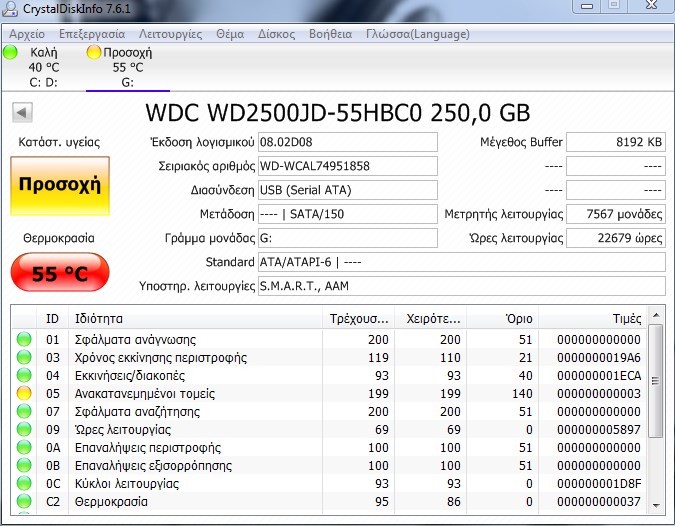Screen dimensions: 675x526
Task: Click the scrollbar down arrow
Action: pos(656,505)
